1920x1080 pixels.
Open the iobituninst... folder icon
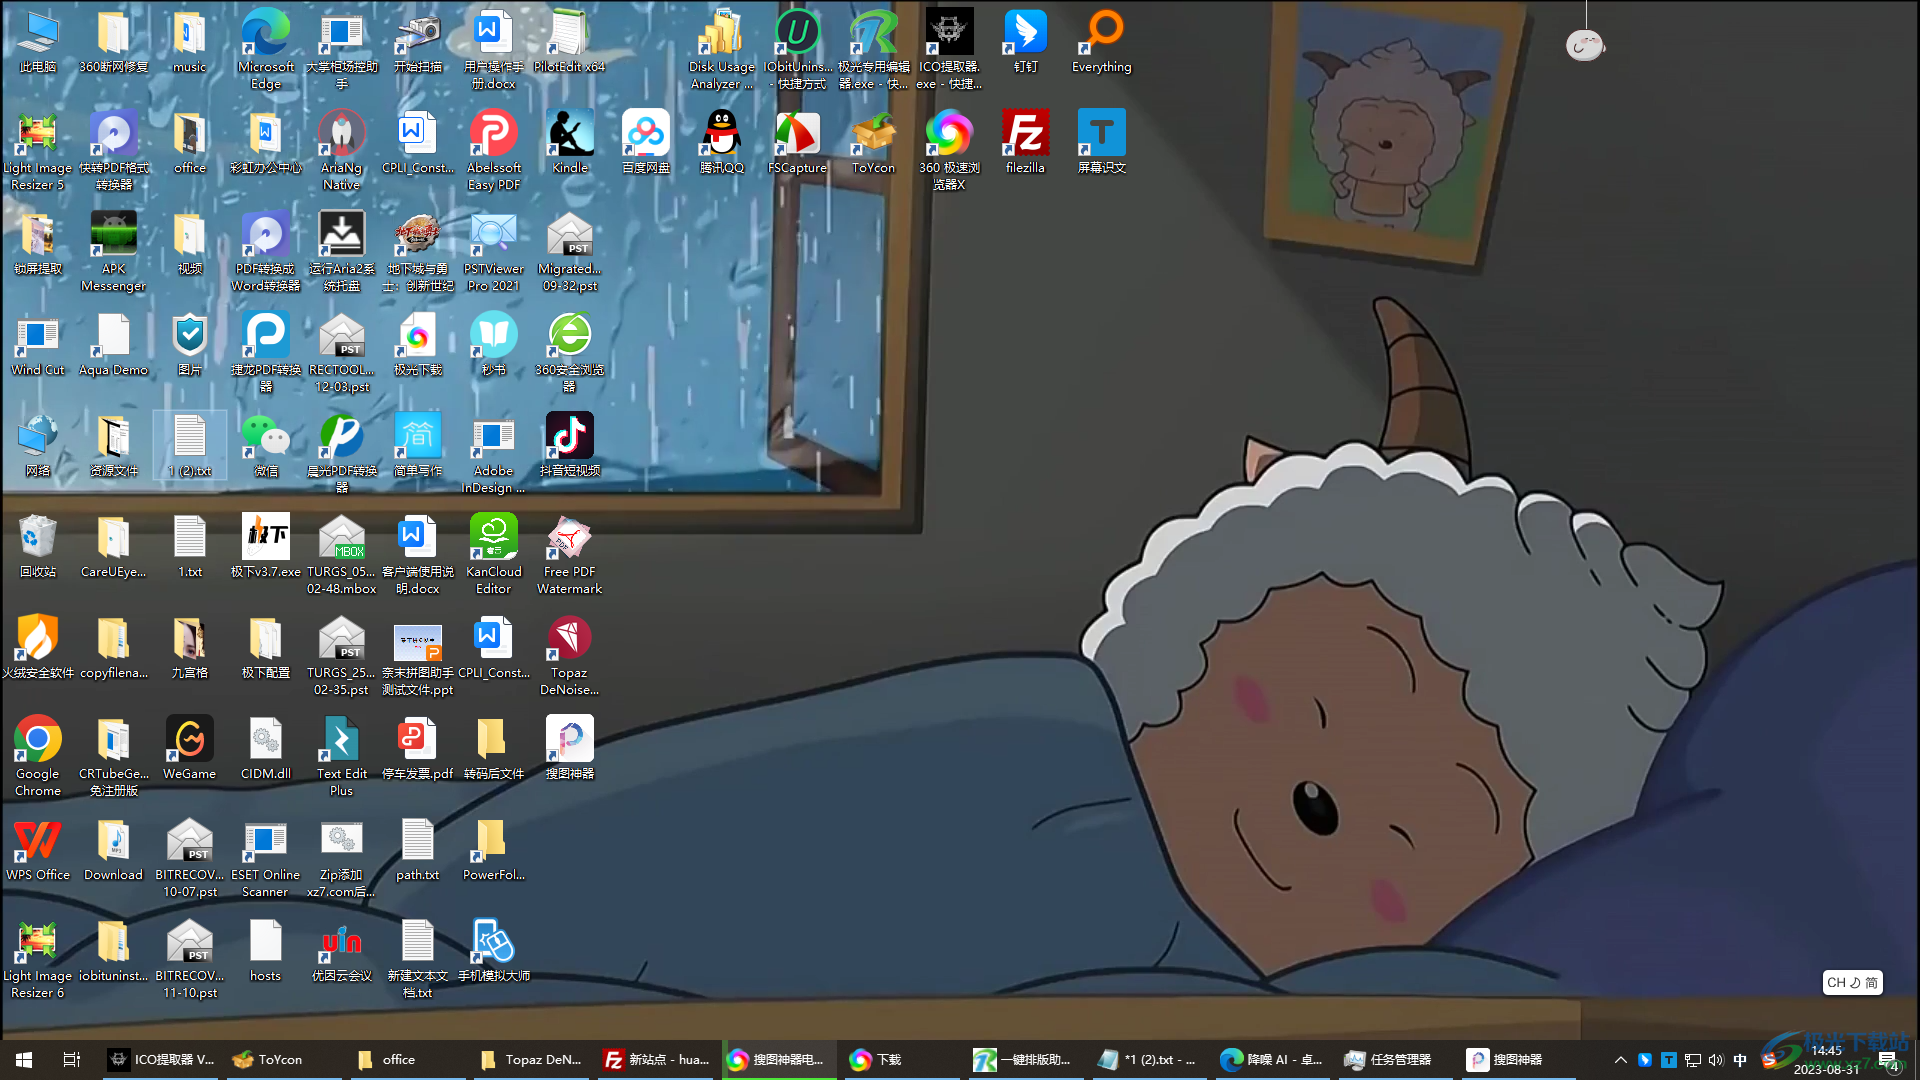(x=114, y=950)
